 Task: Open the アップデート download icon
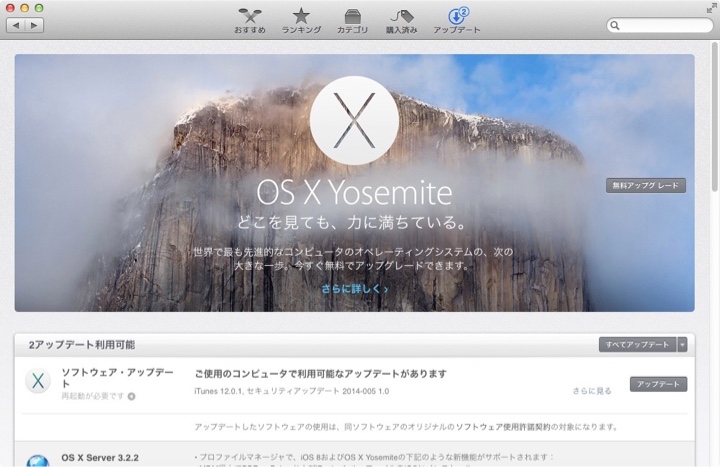click(457, 21)
